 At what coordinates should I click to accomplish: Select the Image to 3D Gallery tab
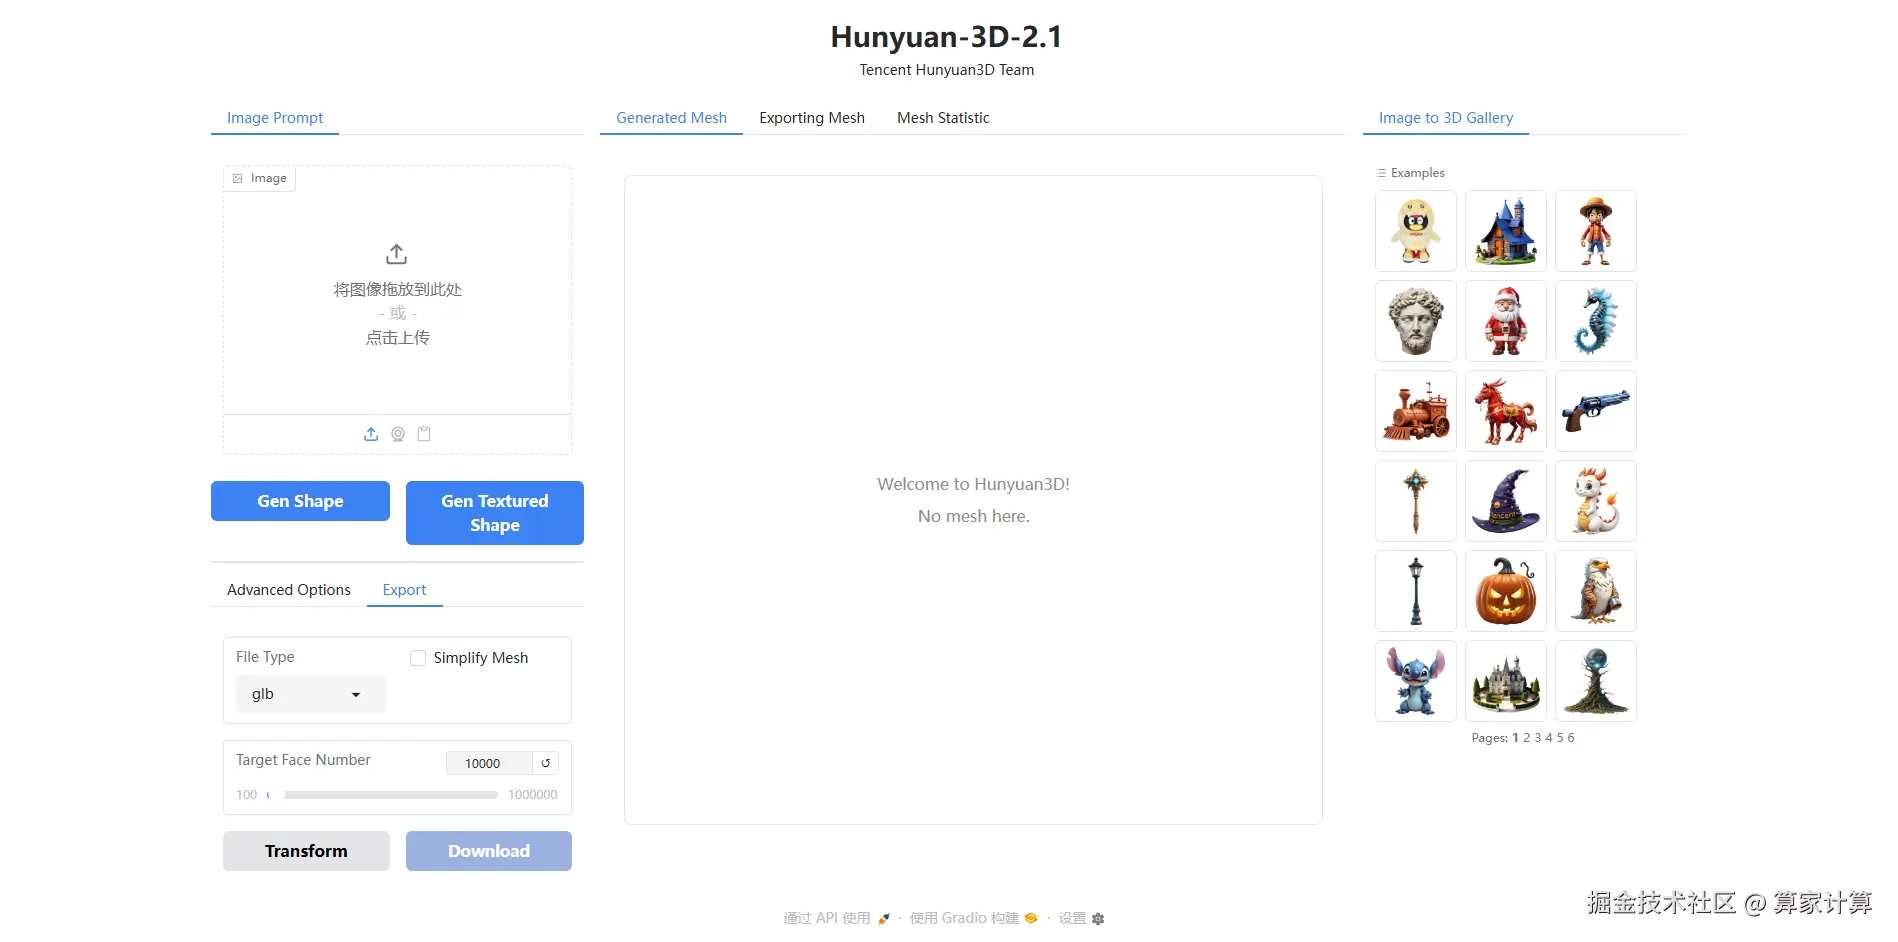pyautogui.click(x=1446, y=118)
